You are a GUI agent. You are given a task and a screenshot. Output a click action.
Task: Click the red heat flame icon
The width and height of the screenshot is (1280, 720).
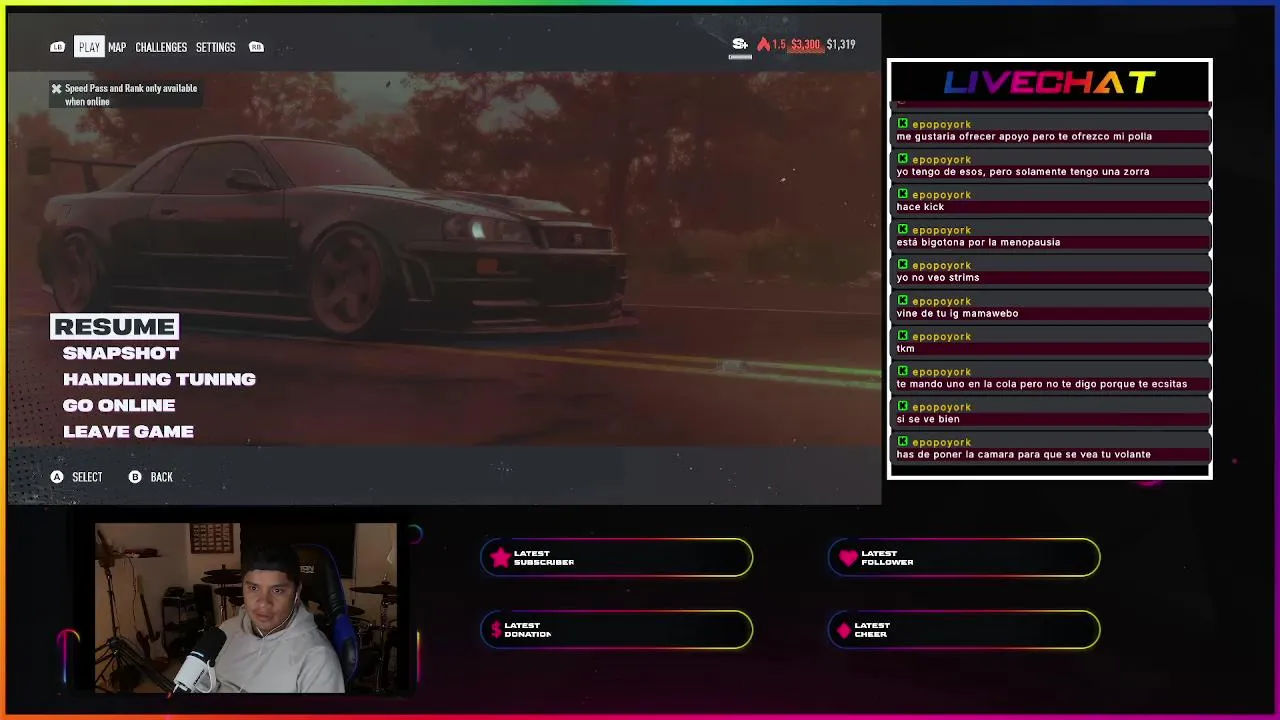[763, 44]
